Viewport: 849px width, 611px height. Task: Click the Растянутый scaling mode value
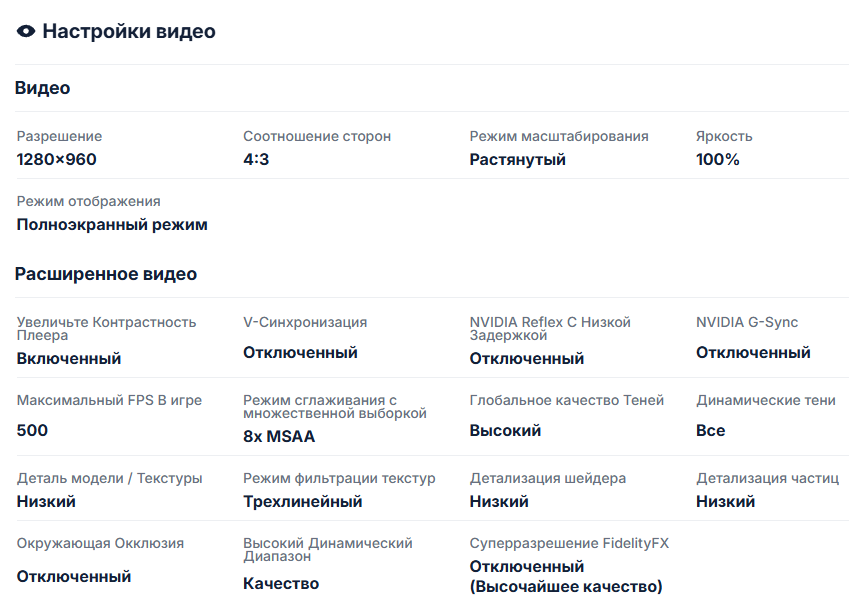pyautogui.click(x=518, y=160)
